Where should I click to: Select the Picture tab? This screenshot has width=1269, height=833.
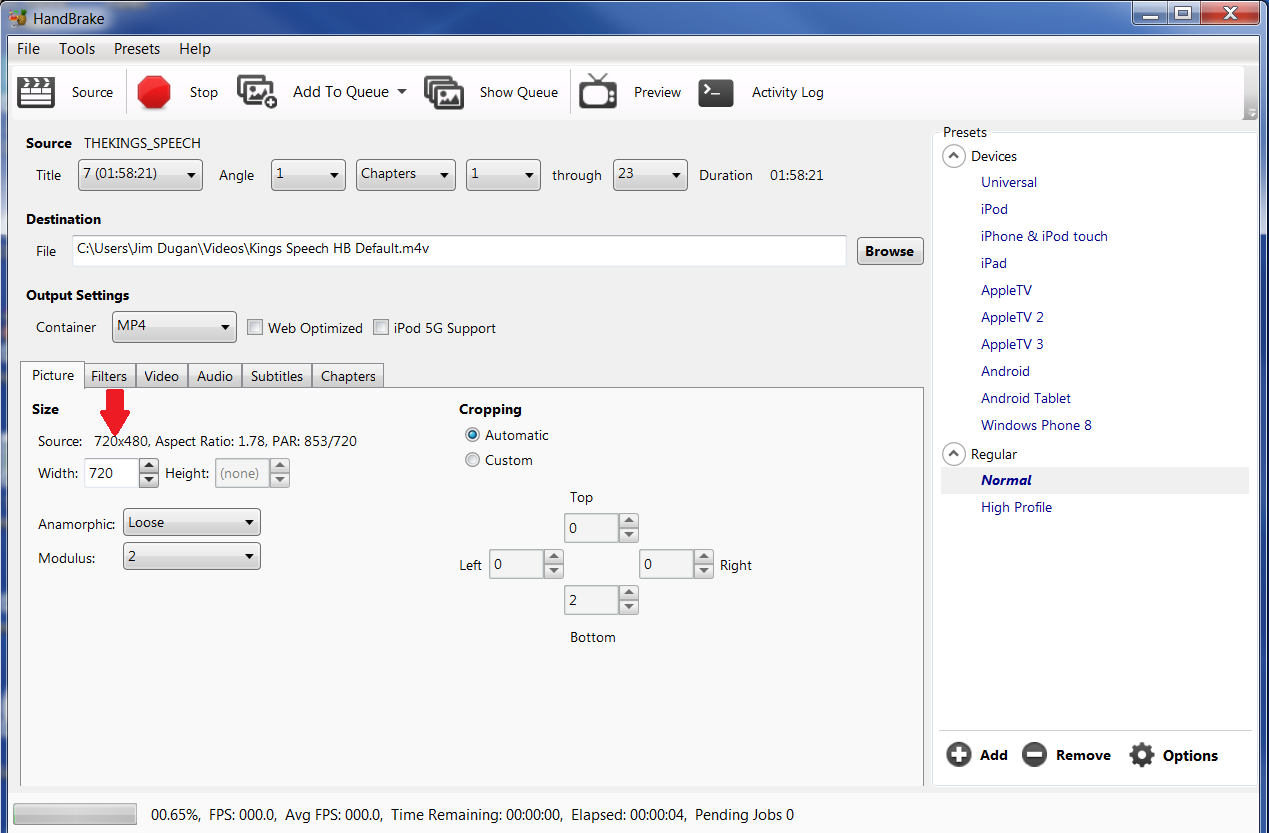[53, 375]
